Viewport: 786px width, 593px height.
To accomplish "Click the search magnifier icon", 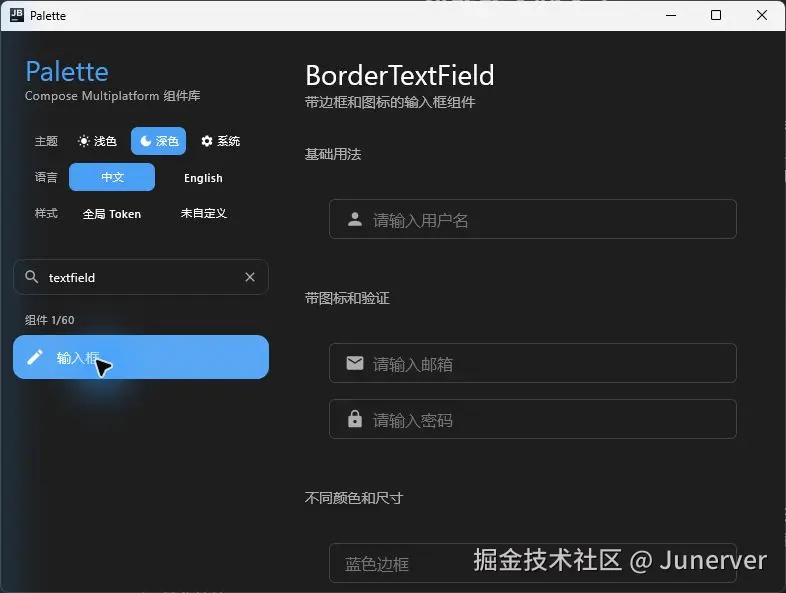I will (x=32, y=277).
